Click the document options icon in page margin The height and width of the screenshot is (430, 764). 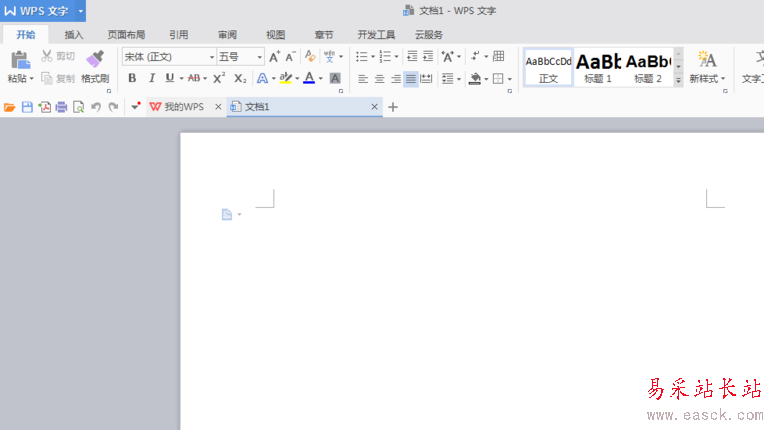point(227,214)
